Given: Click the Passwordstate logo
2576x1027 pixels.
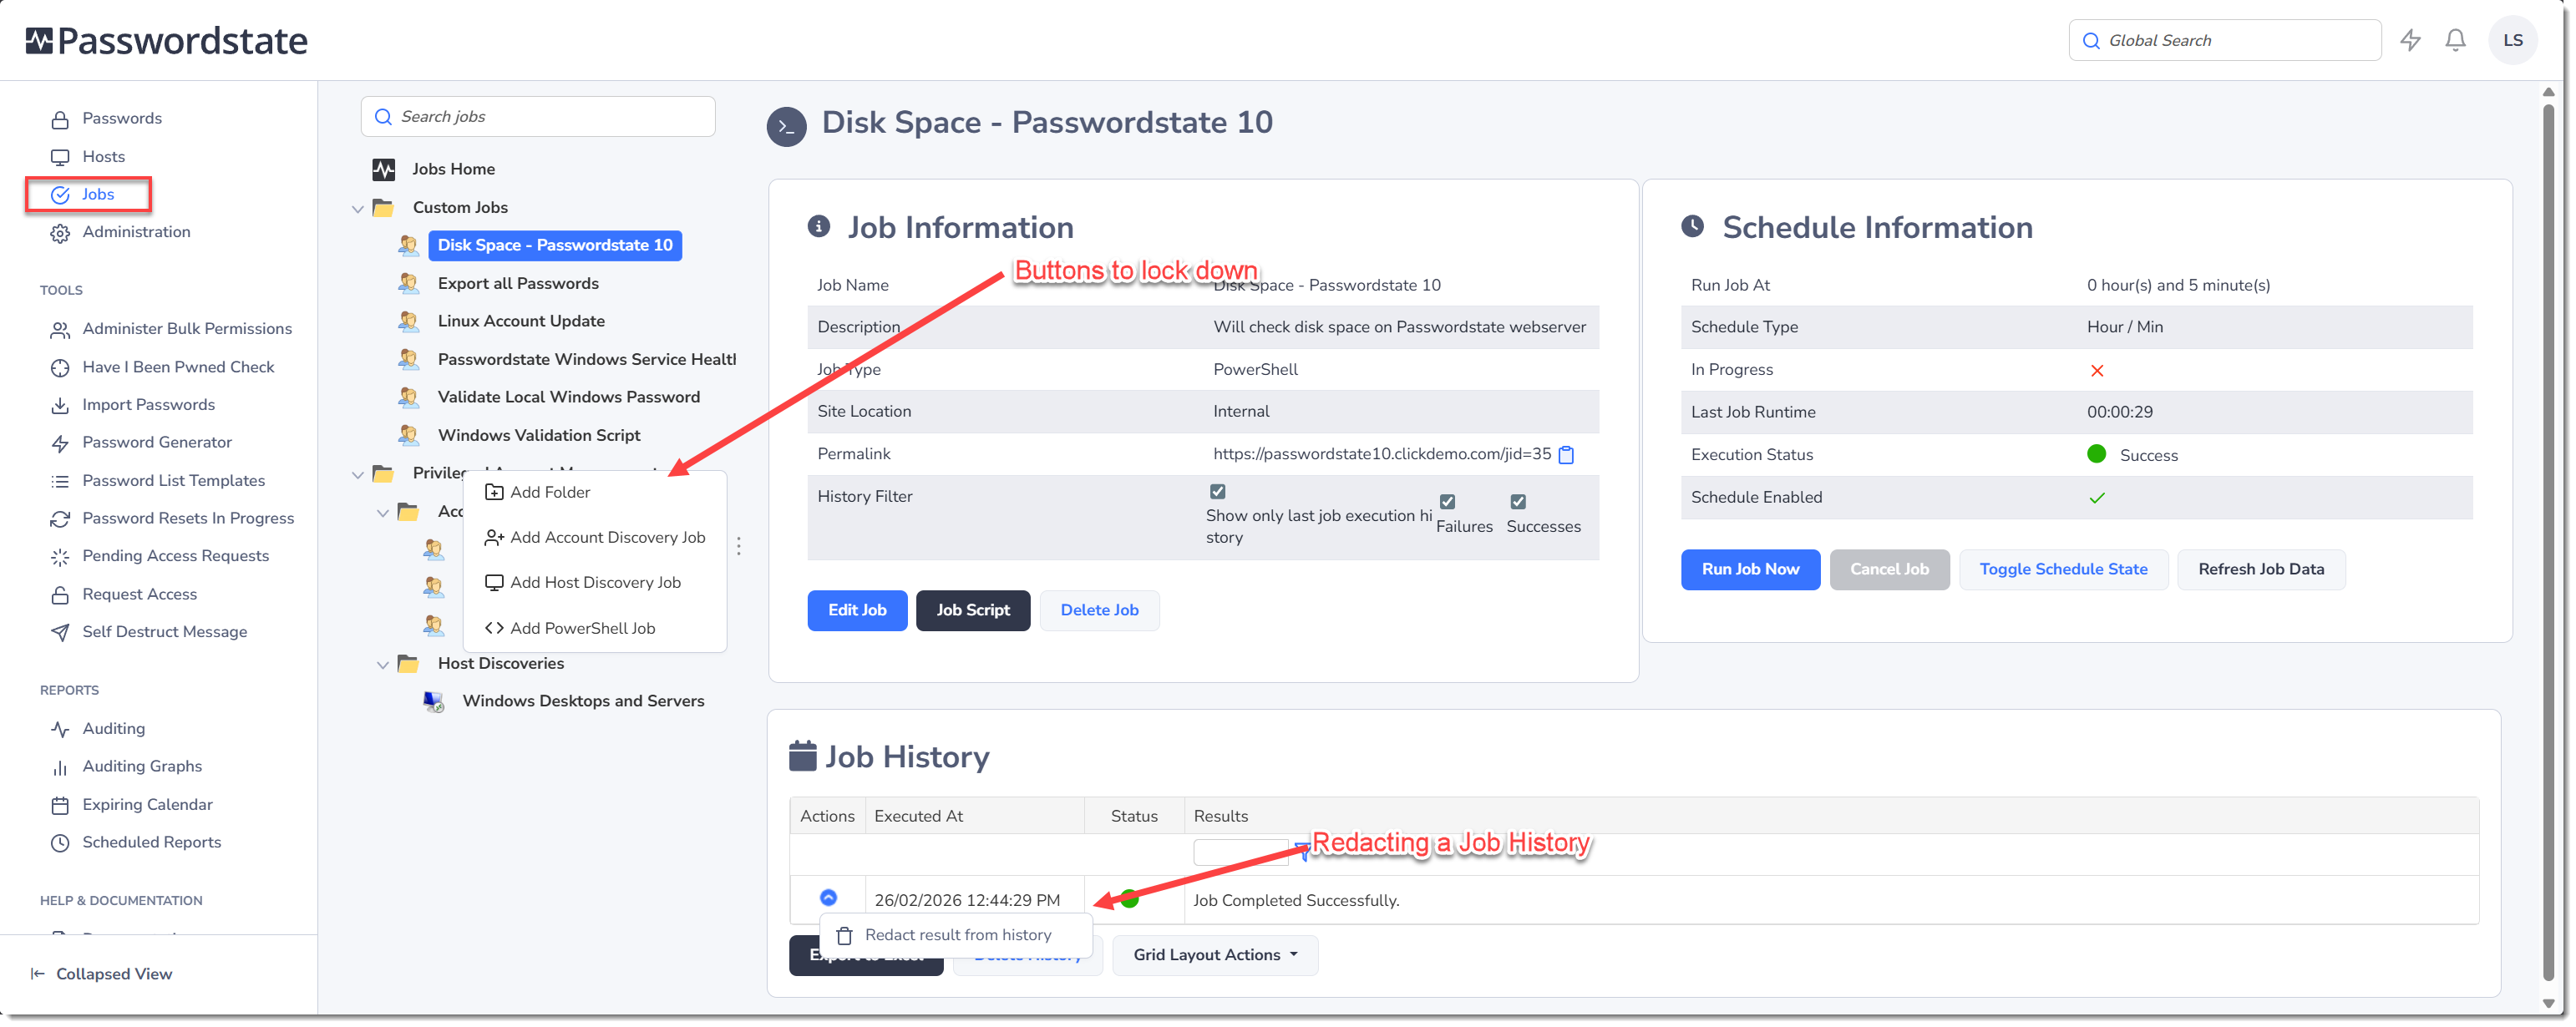Looking at the screenshot, I should pyautogui.click(x=166, y=40).
